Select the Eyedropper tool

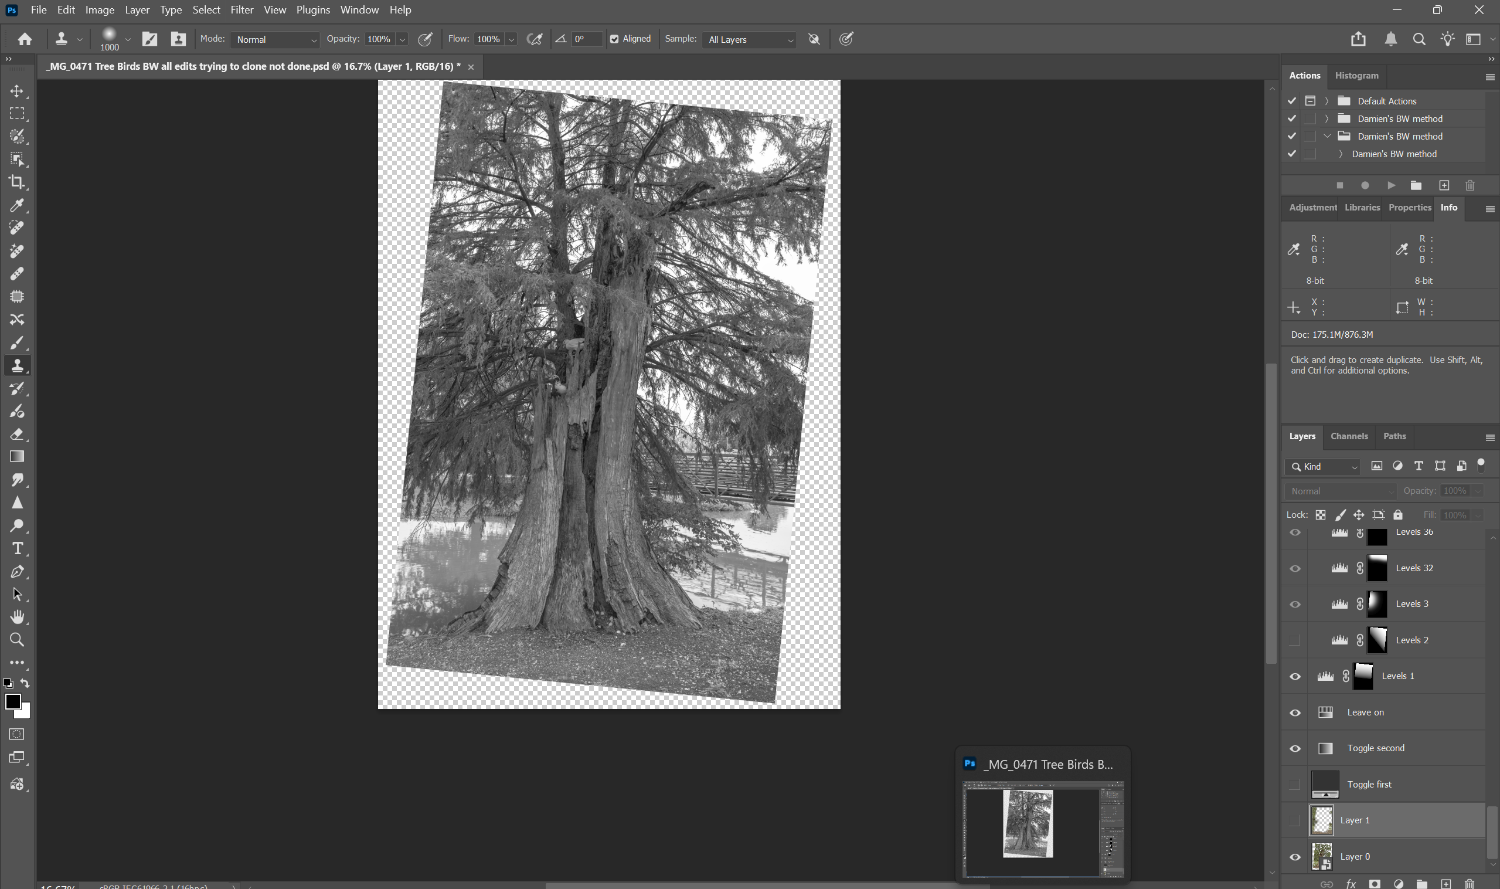17,205
